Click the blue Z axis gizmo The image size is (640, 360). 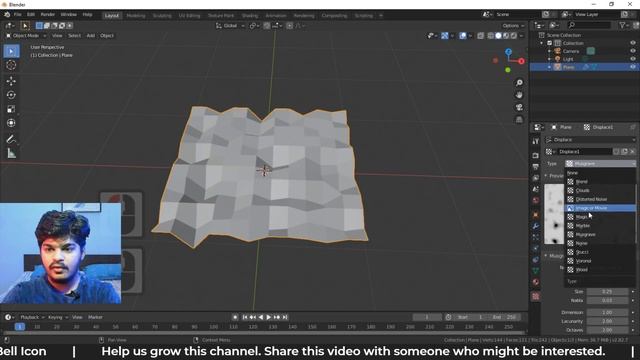pyautogui.click(x=508, y=52)
